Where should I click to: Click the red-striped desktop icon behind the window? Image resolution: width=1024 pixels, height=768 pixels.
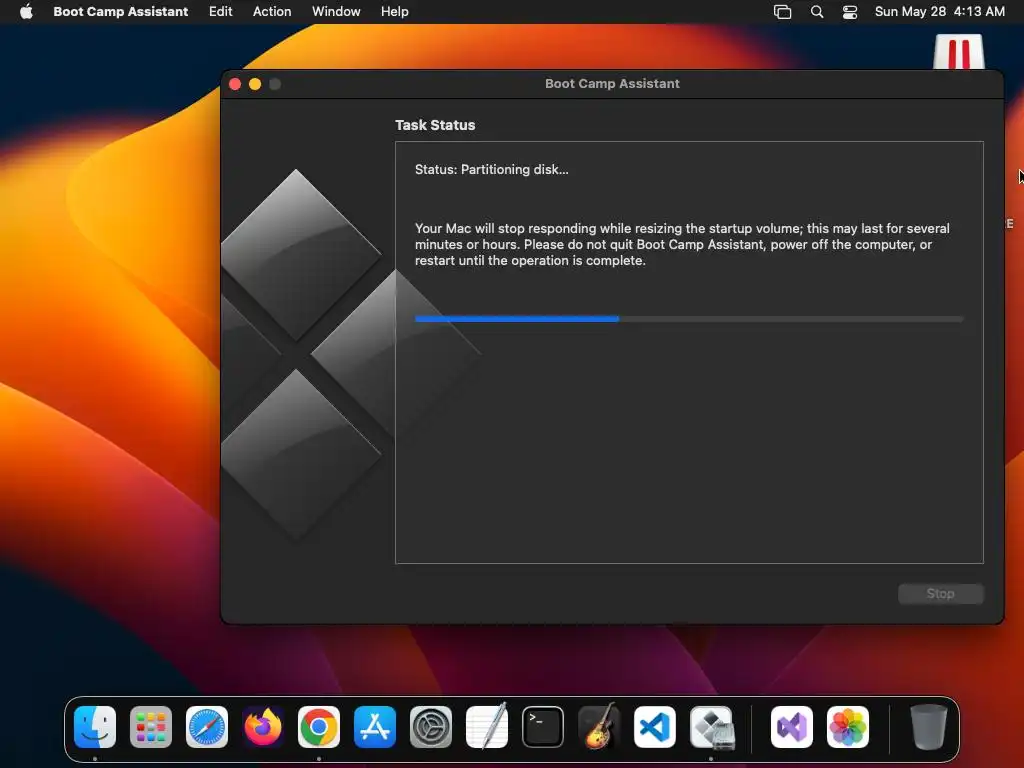[x=958, y=52]
